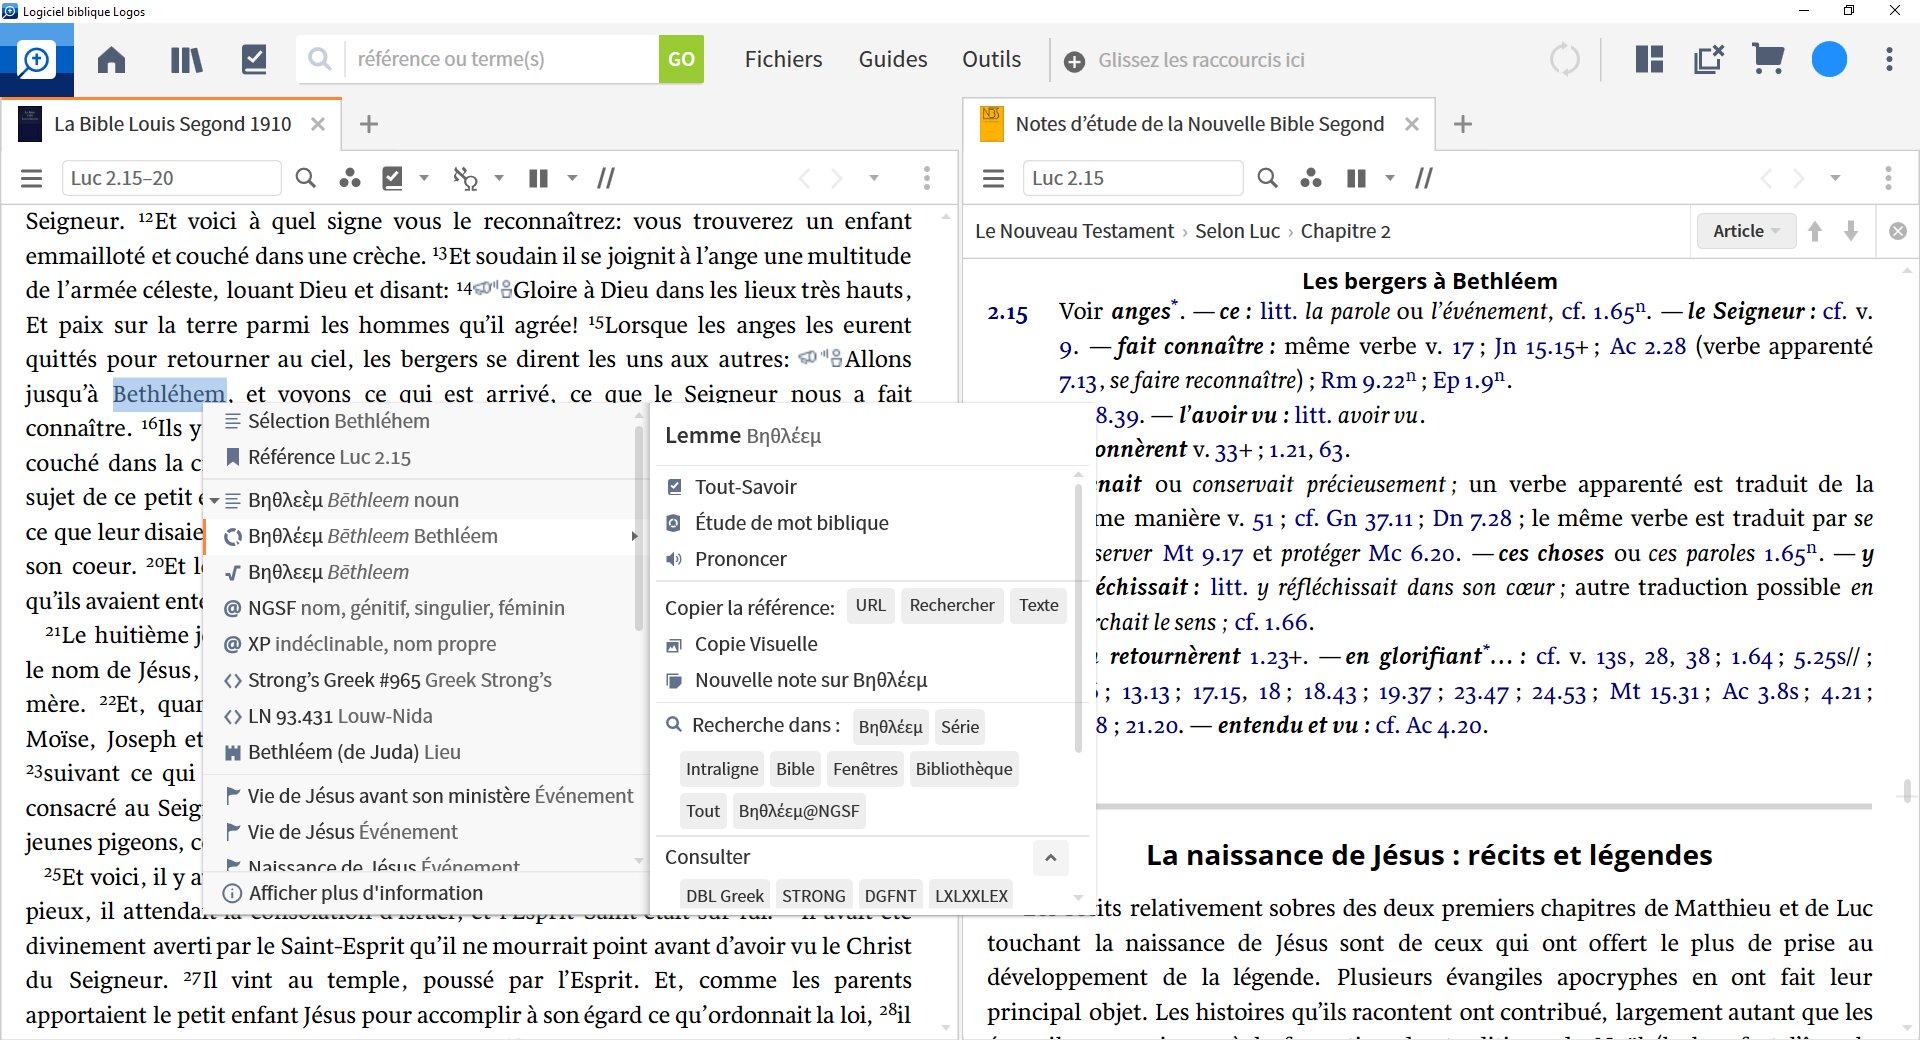This screenshot has height=1040, width=1920.
Task: Click the URL copy reference button
Action: pos(870,605)
